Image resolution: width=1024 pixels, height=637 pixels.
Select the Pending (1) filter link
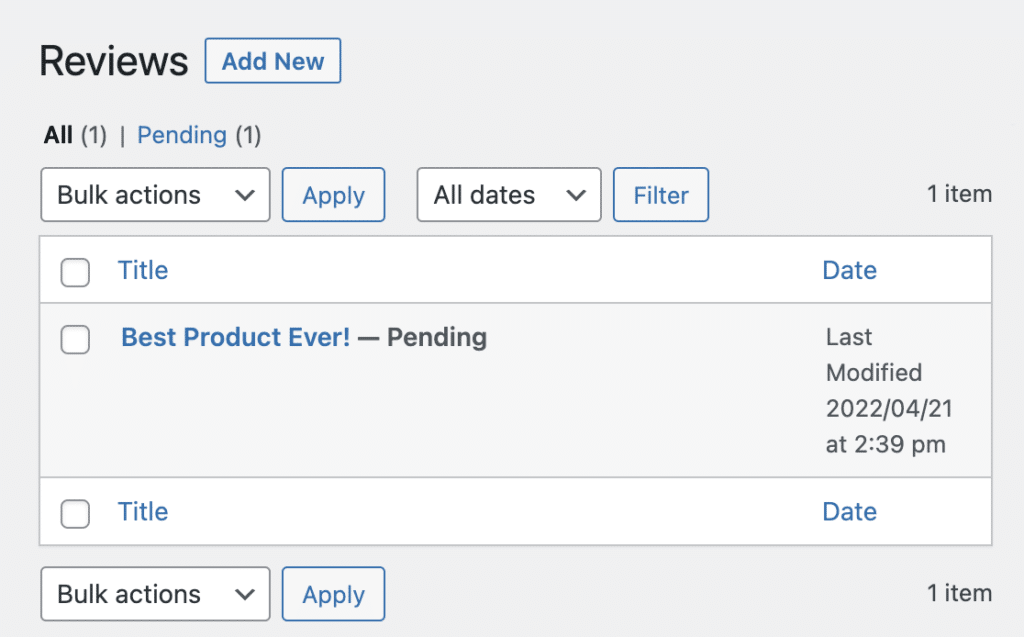(182, 134)
